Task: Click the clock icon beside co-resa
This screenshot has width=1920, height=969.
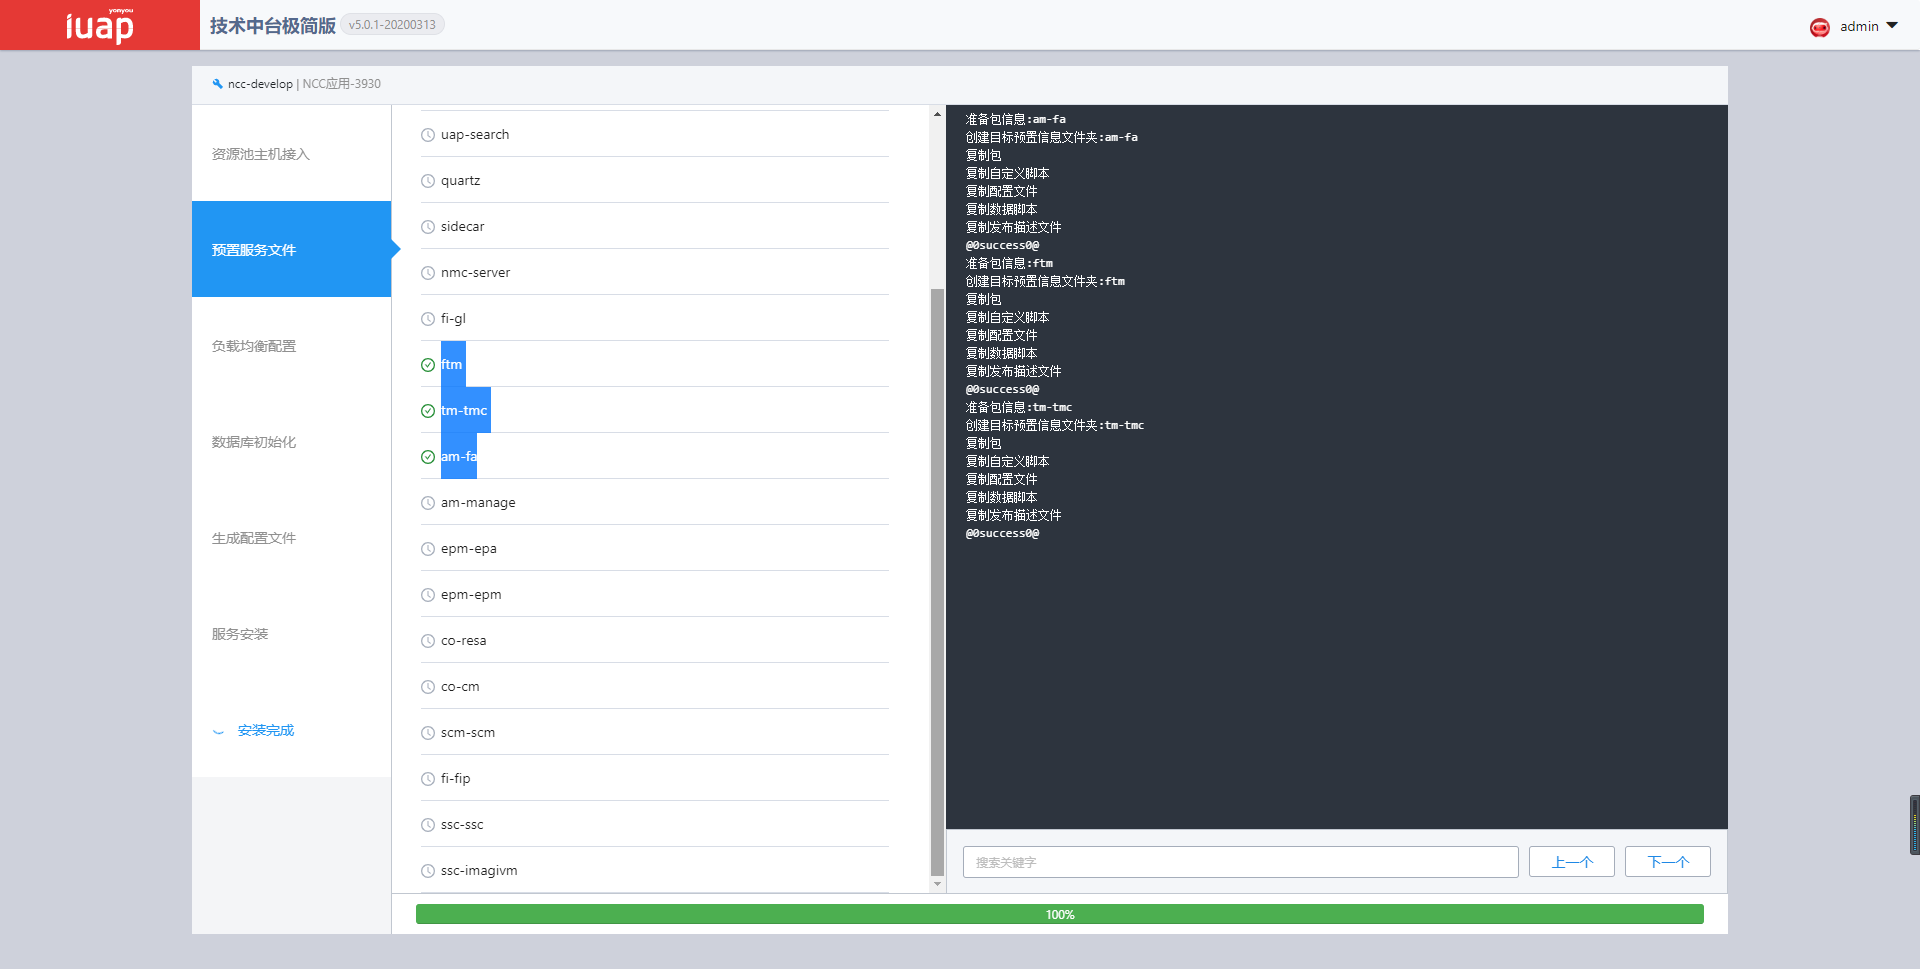Action: 428,641
